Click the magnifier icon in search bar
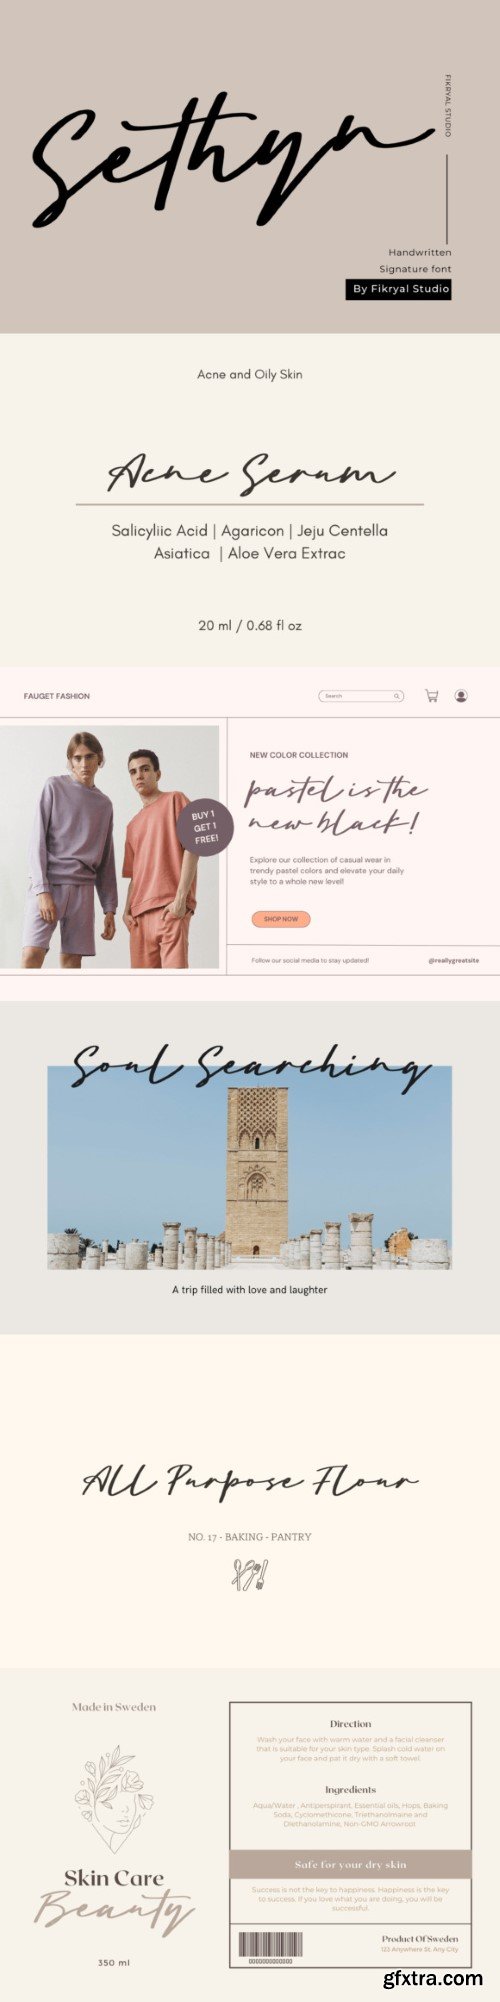Image resolution: width=500 pixels, height=2002 pixels. (397, 696)
